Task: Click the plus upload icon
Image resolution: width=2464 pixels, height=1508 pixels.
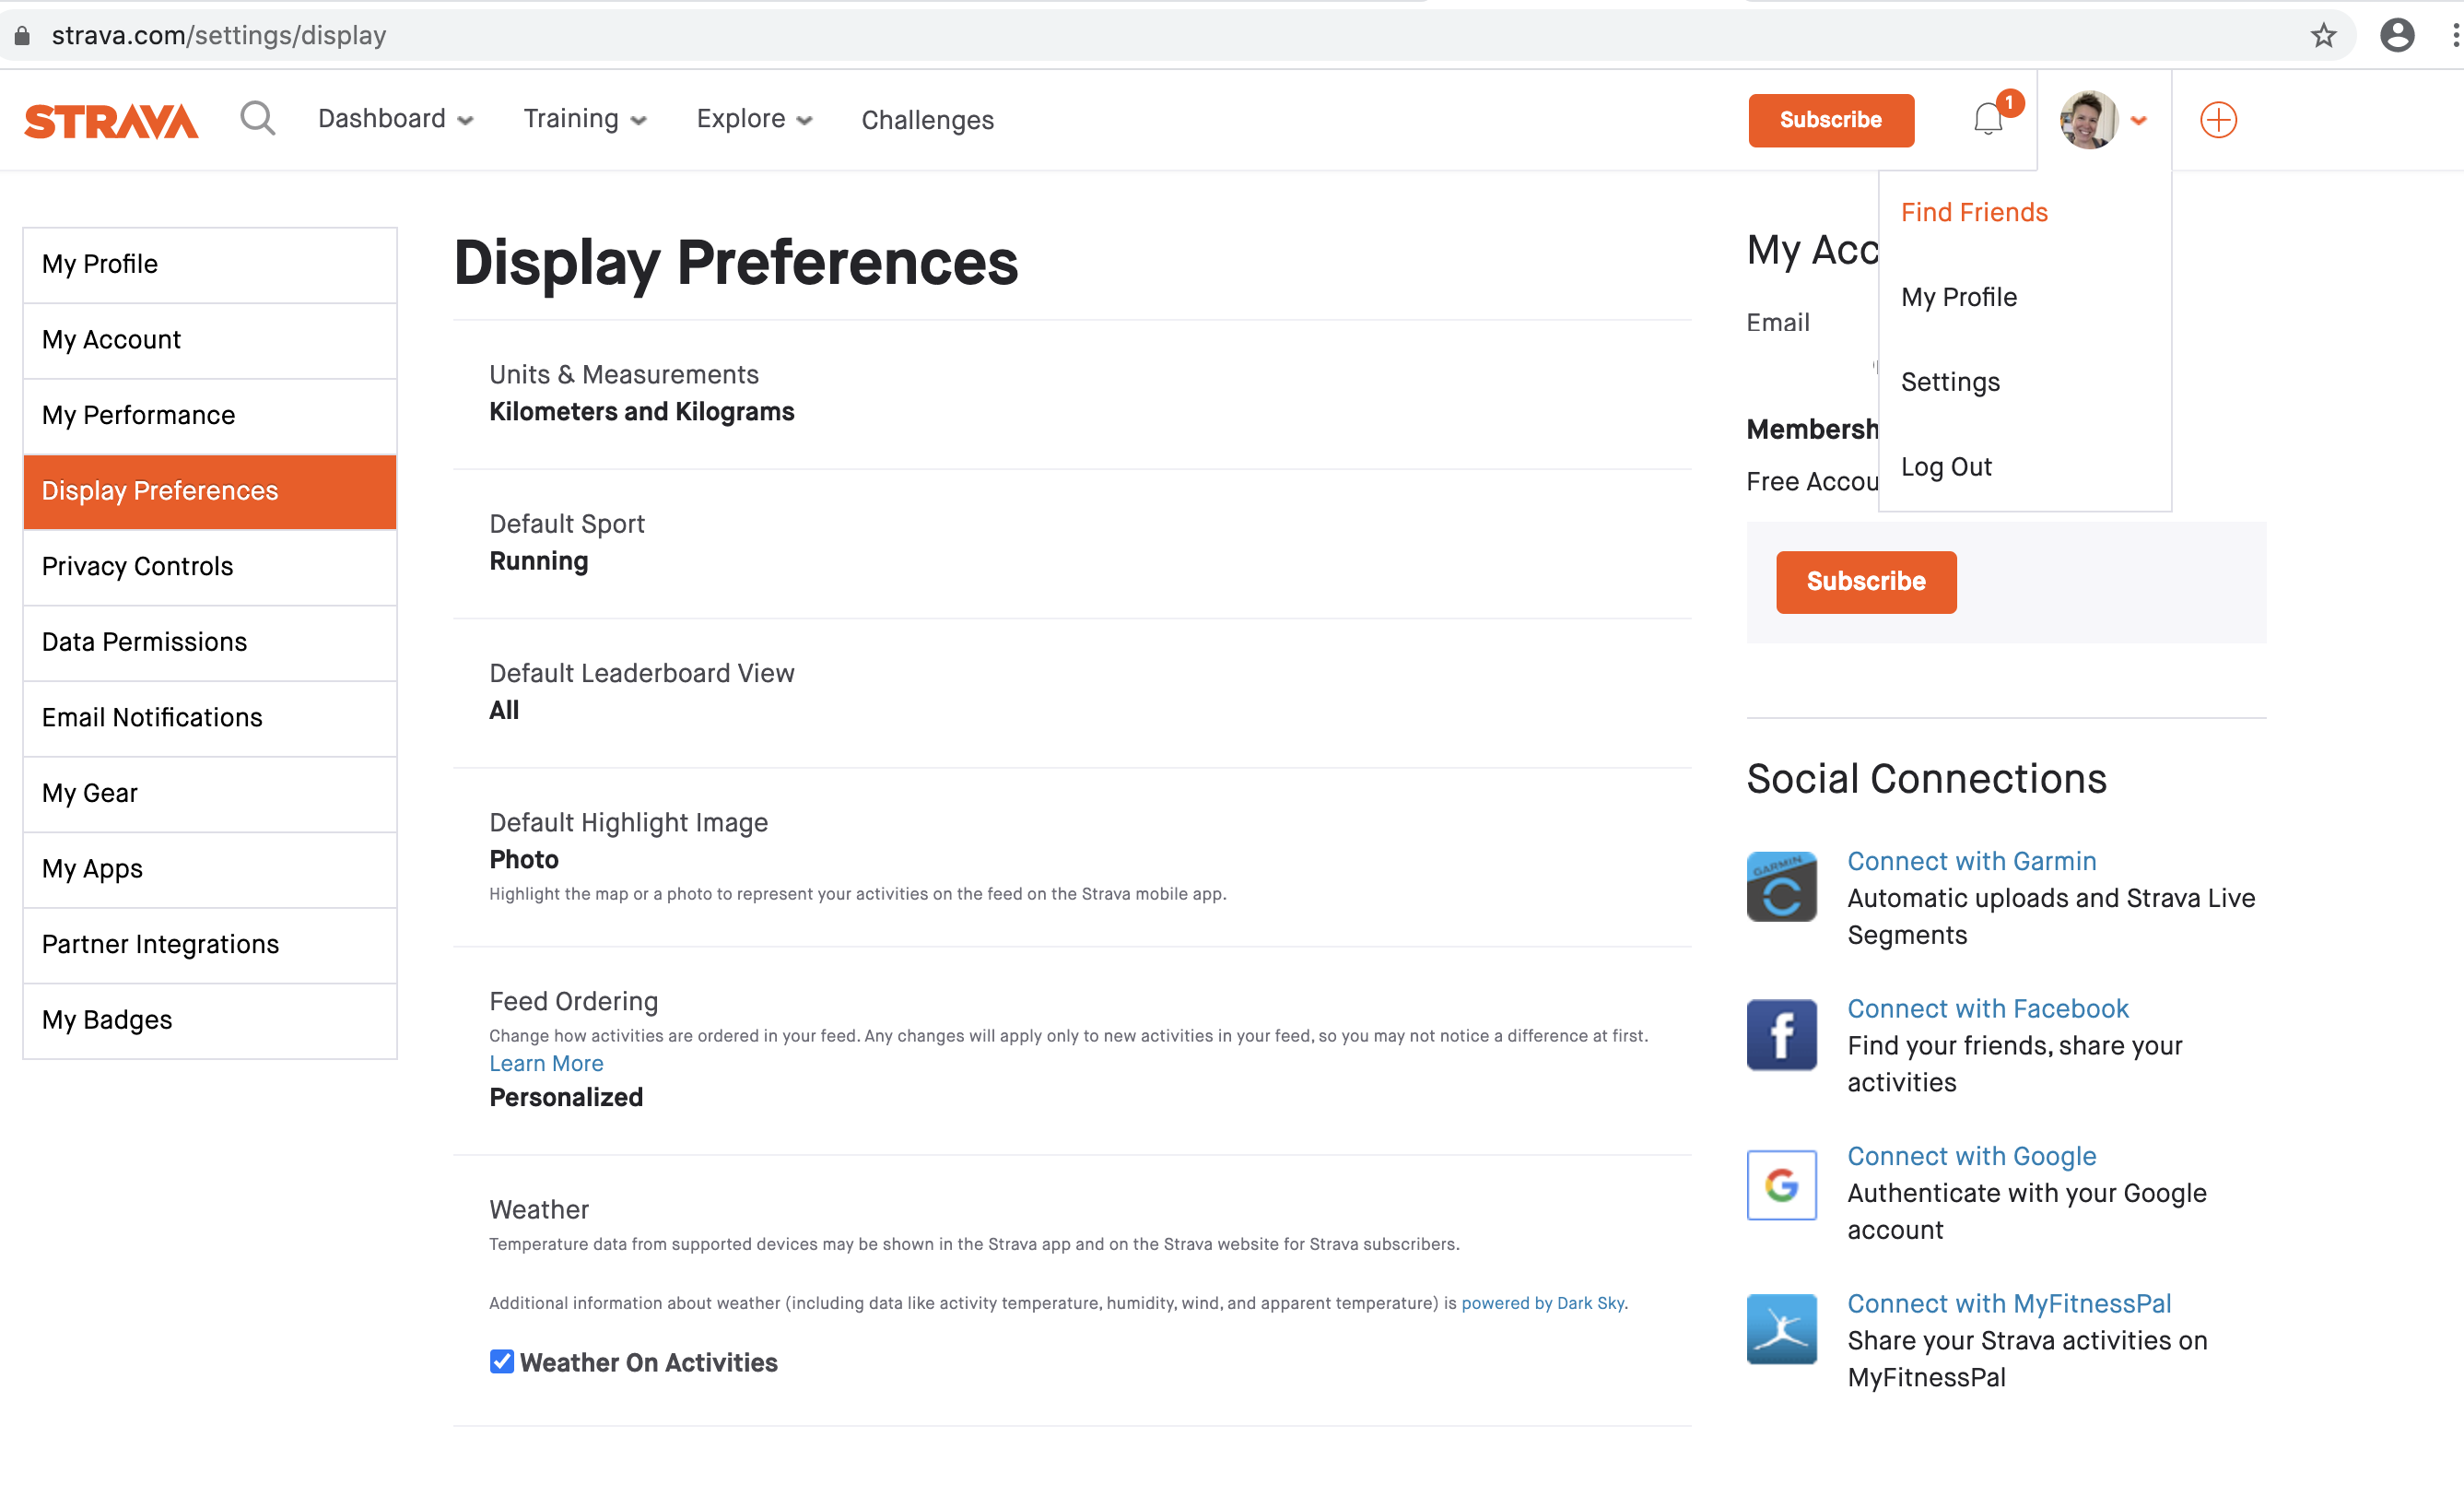Action: [x=2218, y=120]
